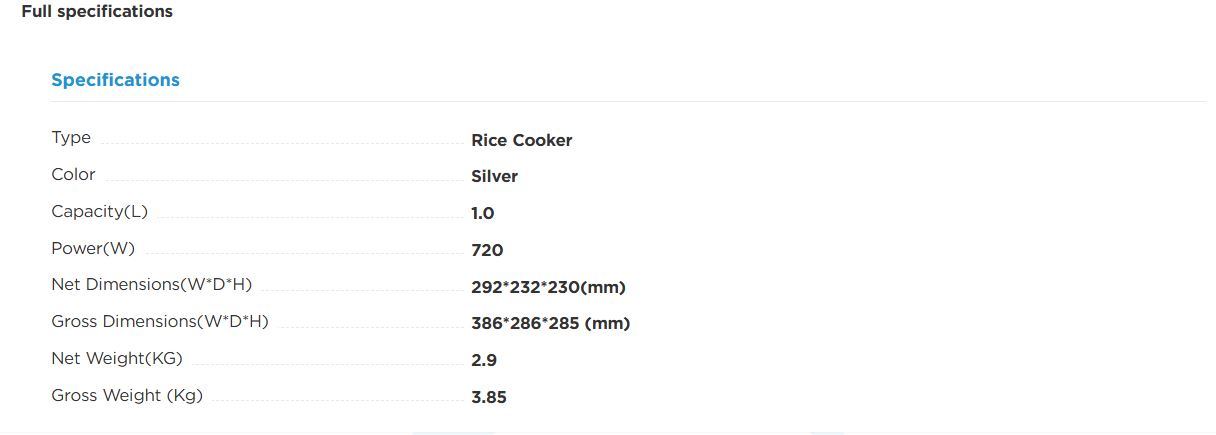
Task: Click the Net Dimensions(W*D*H) label
Action: pos(151,285)
